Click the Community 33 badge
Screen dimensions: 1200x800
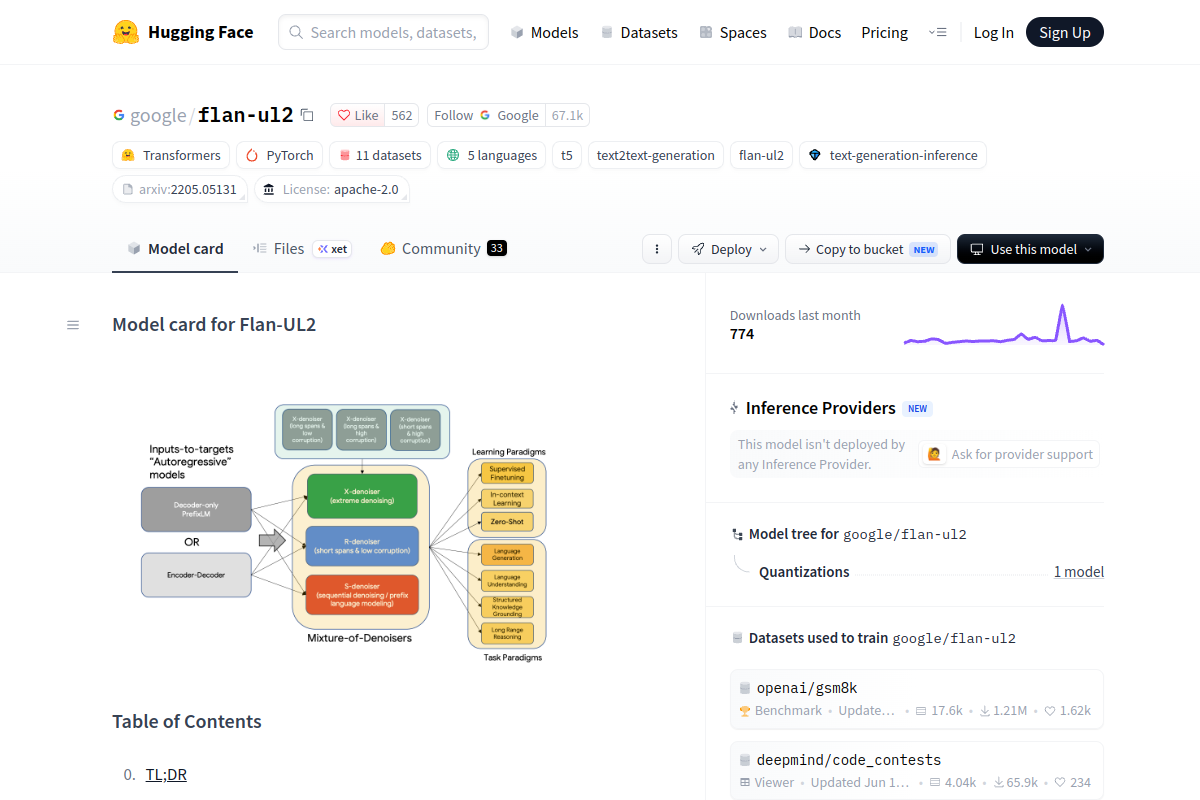coord(497,248)
